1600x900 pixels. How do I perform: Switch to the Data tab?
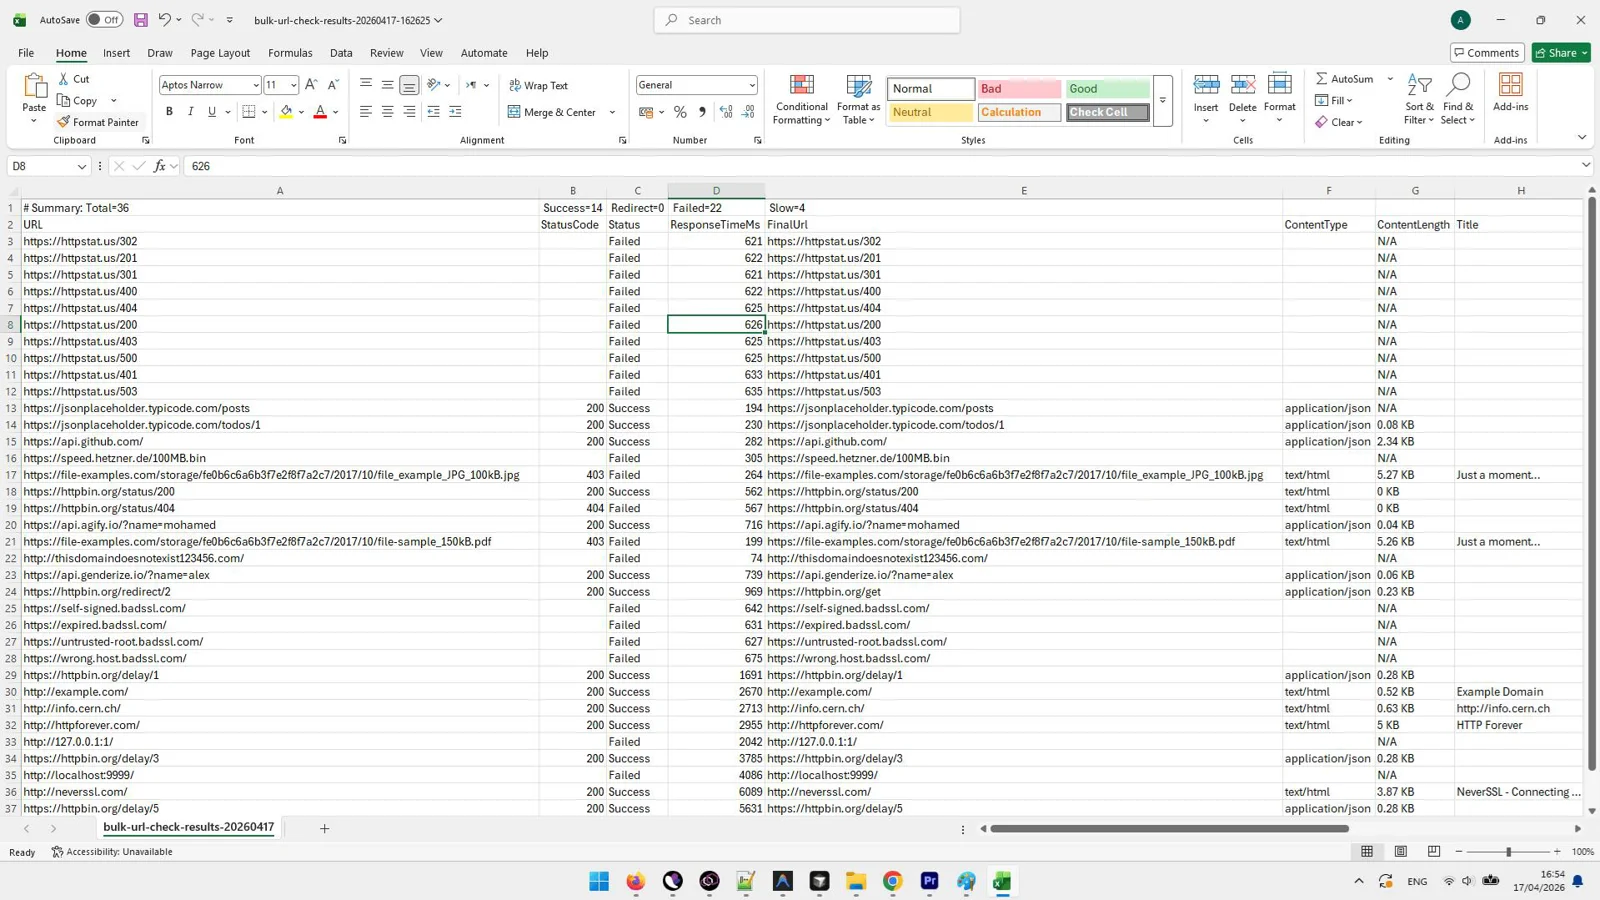pos(341,53)
